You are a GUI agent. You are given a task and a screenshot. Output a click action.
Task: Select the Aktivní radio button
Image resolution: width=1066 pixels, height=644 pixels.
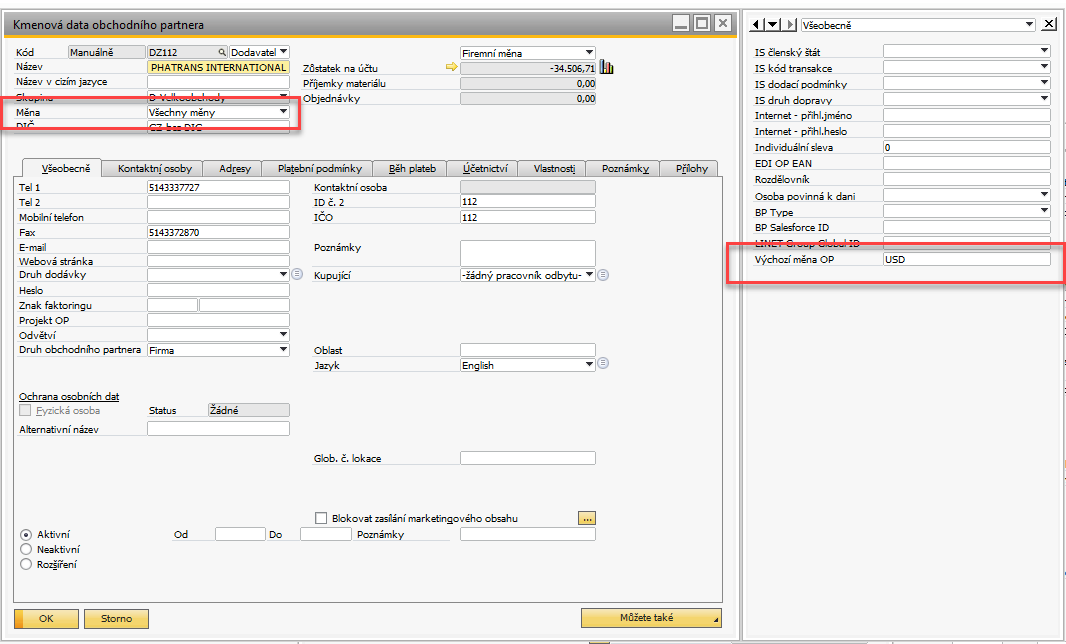[x=26, y=535]
